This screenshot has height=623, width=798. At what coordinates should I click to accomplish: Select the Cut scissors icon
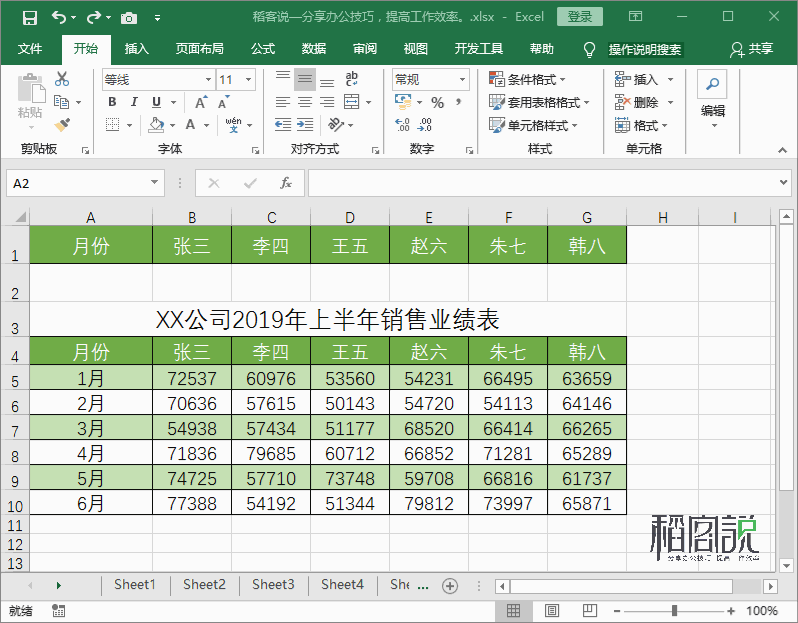62,79
